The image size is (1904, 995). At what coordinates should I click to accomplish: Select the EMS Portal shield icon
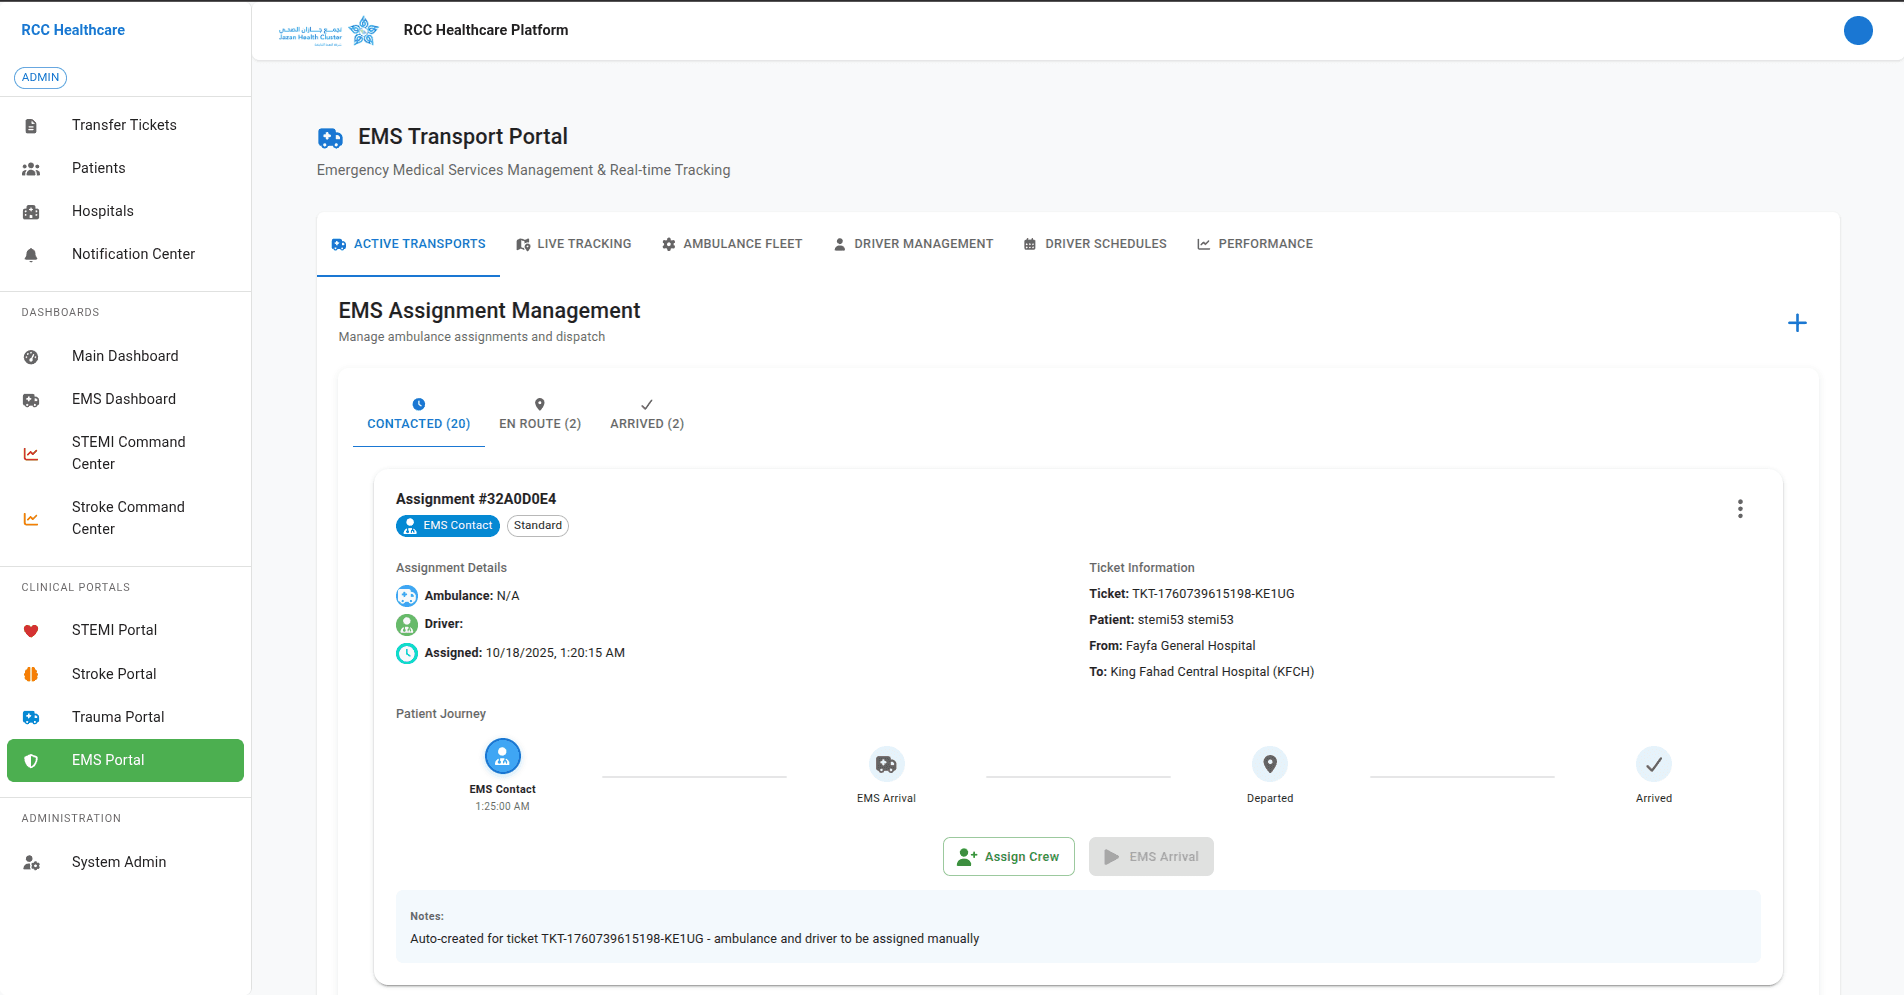(x=31, y=760)
